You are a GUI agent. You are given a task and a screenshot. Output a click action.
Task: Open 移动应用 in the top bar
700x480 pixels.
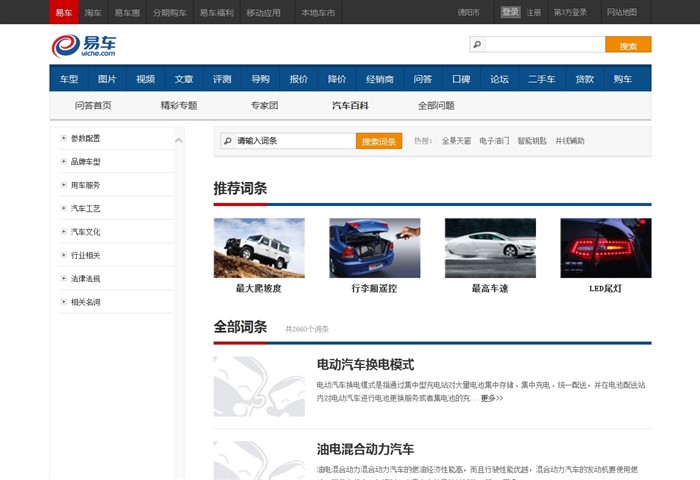pos(263,13)
